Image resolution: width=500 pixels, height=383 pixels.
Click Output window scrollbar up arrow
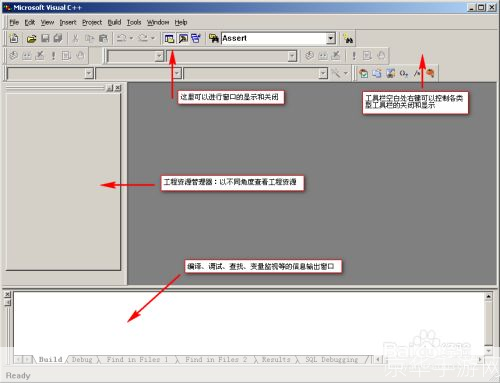click(488, 296)
